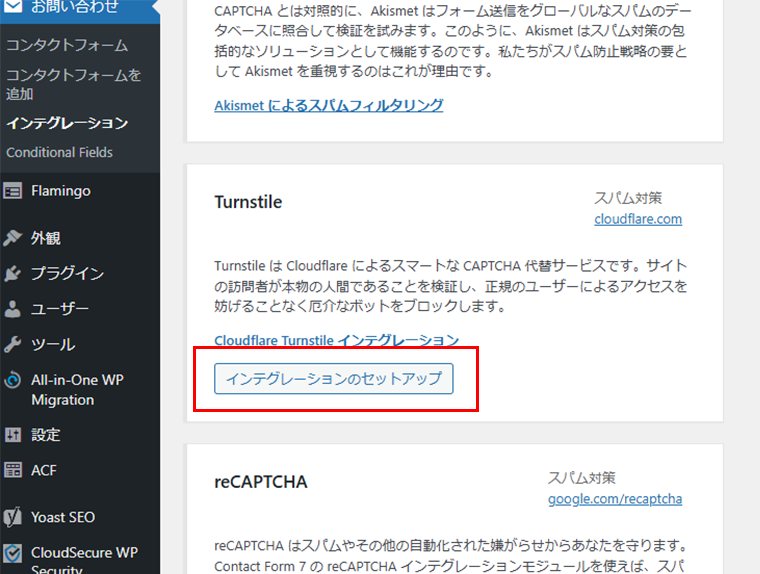Click the Flamingo menu icon
Viewport: 760px width, 574px height.
[13, 191]
